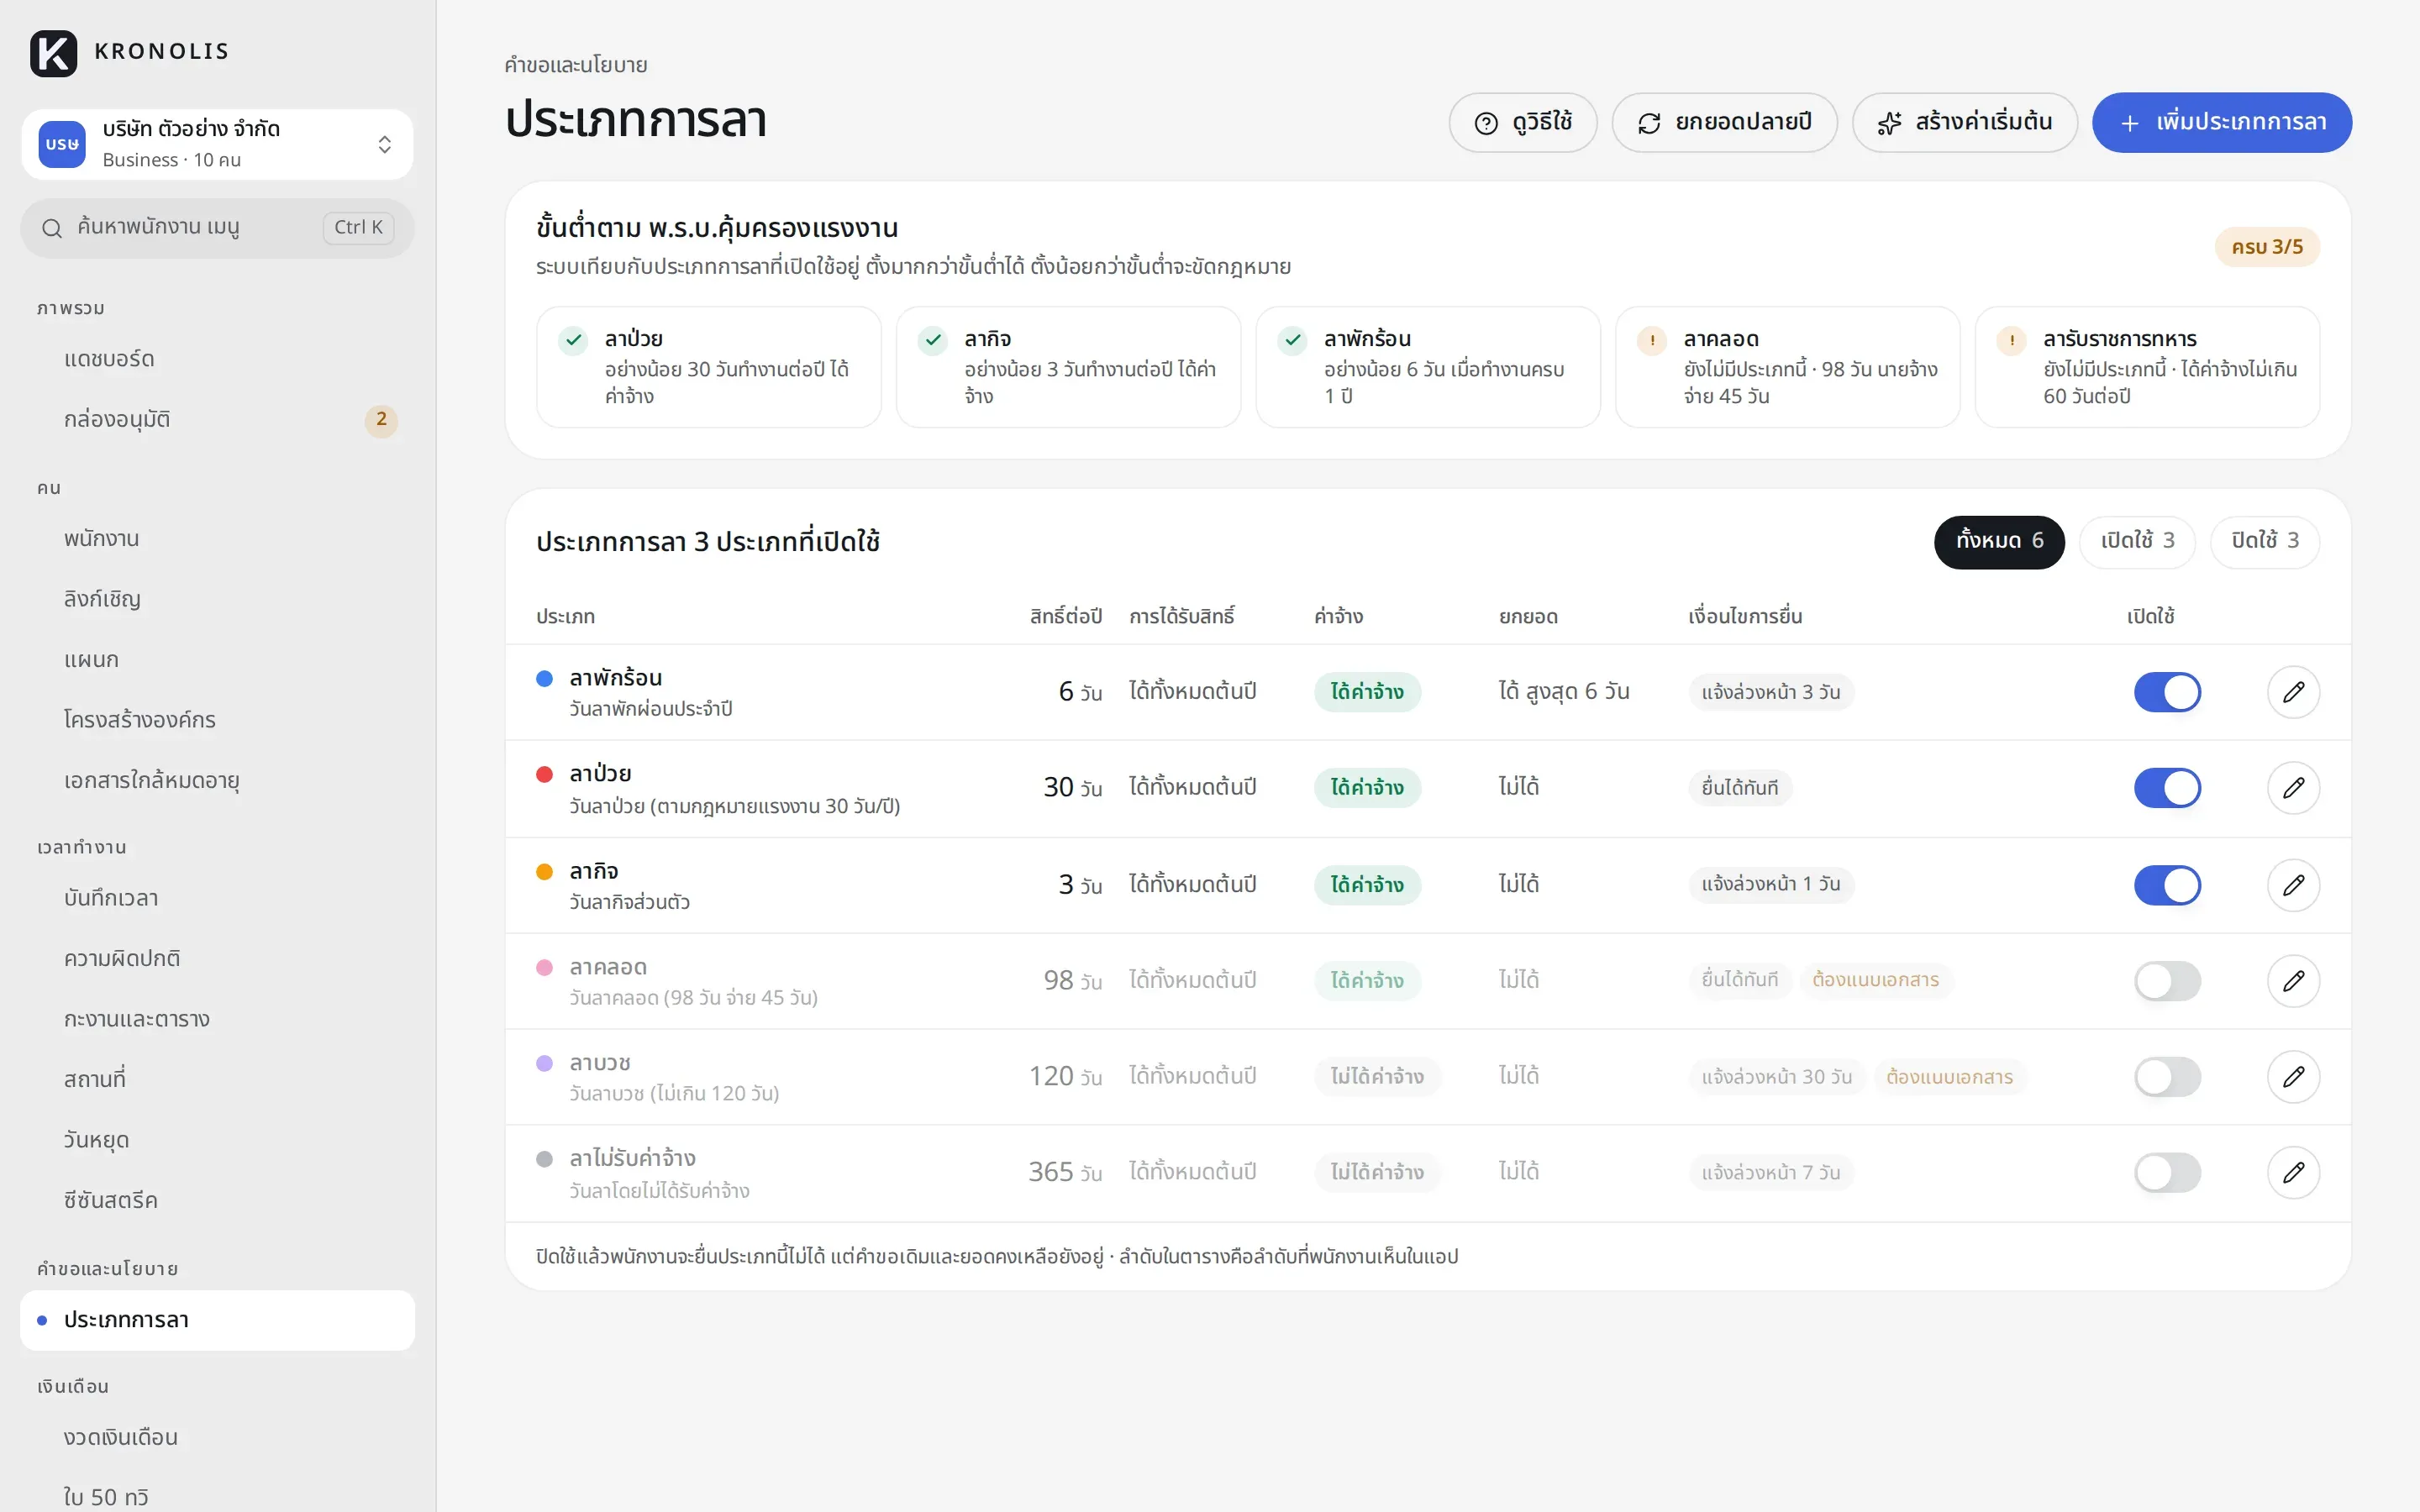Click the ต้องแนบเอกสาร tag in ลาคลอด row

1876,980
